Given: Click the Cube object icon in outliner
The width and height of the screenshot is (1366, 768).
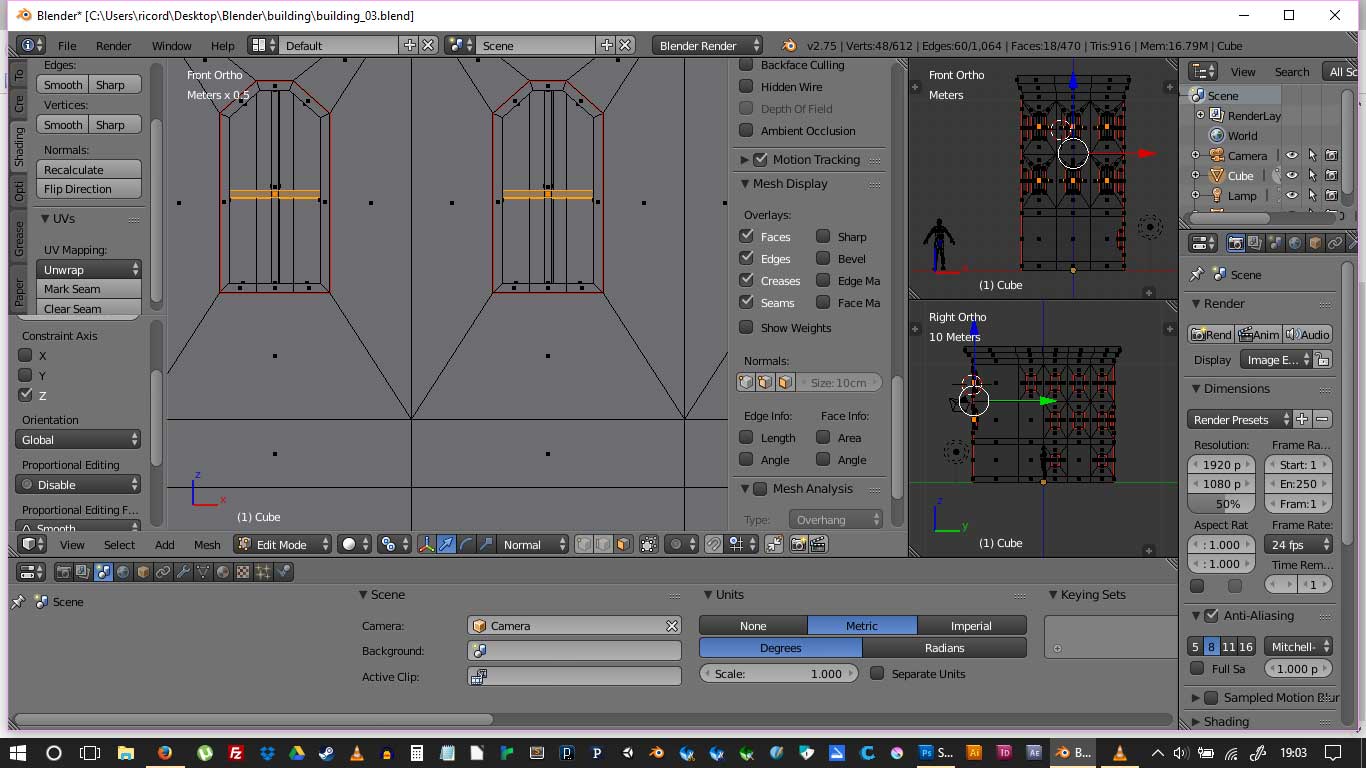Looking at the screenshot, I should 1216,175.
